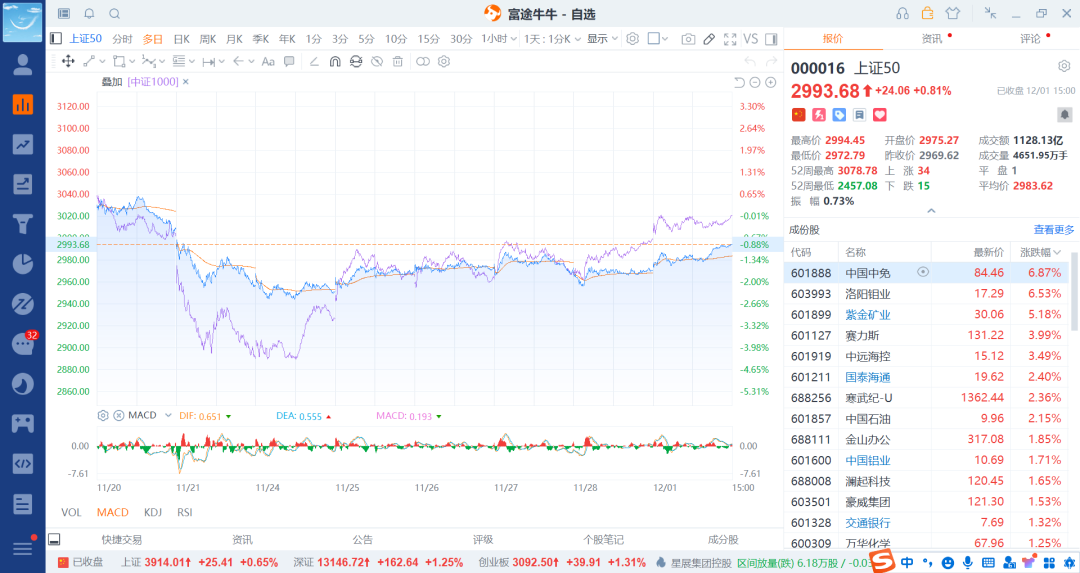The image size is (1080, 573).
Task: Select the move crosshair drawing tool
Action: click(x=68, y=61)
